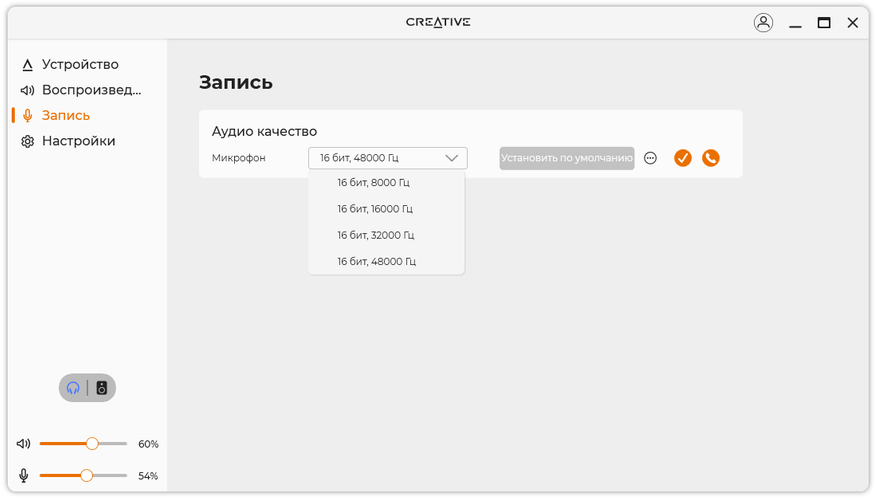
Task: Collapse the microphone audio quality dropdown
Action: point(451,158)
